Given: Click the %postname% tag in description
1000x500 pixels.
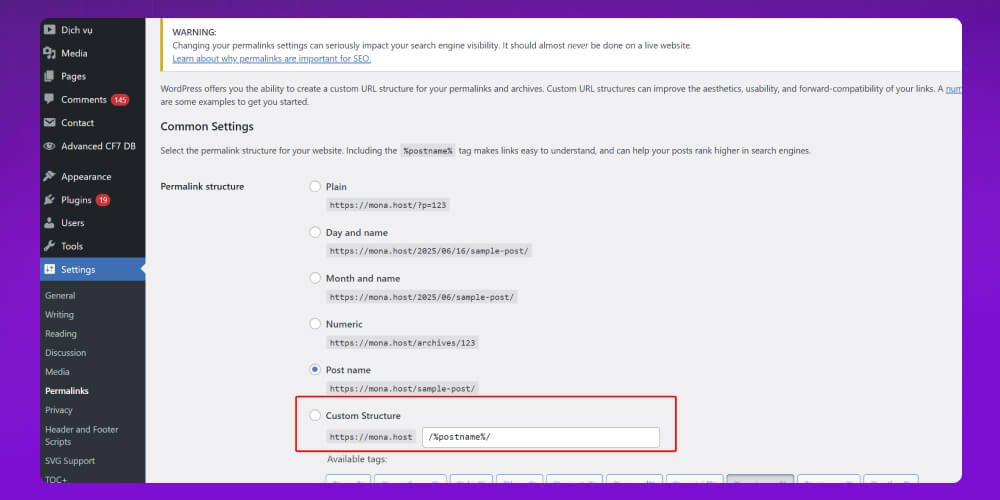Looking at the screenshot, I should [x=427, y=151].
